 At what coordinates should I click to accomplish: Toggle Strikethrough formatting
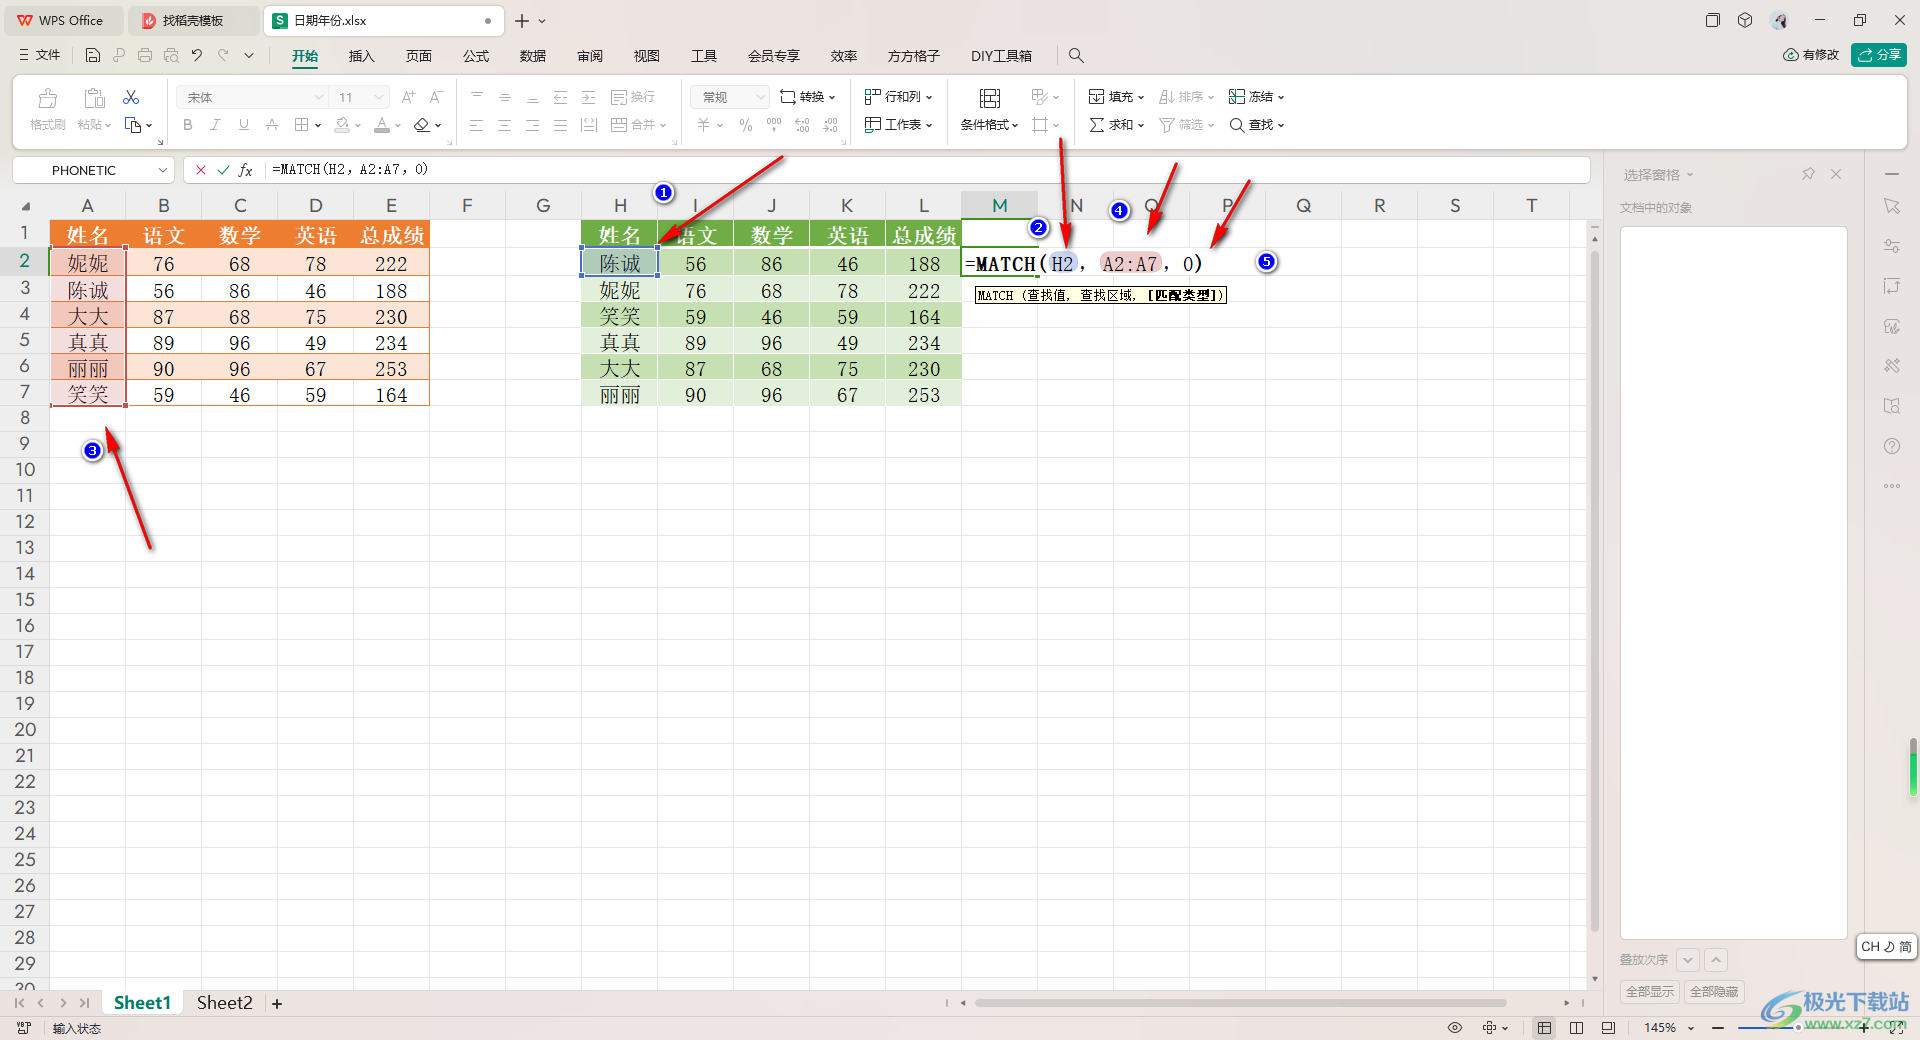271,125
